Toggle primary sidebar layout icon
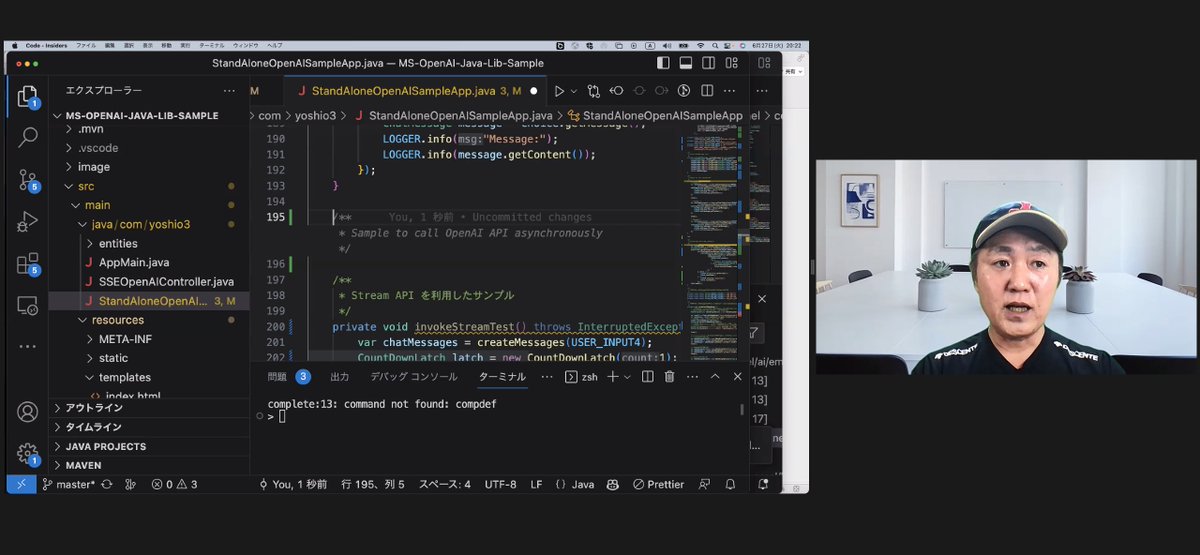The height and width of the screenshot is (555, 1200). pyautogui.click(x=663, y=63)
